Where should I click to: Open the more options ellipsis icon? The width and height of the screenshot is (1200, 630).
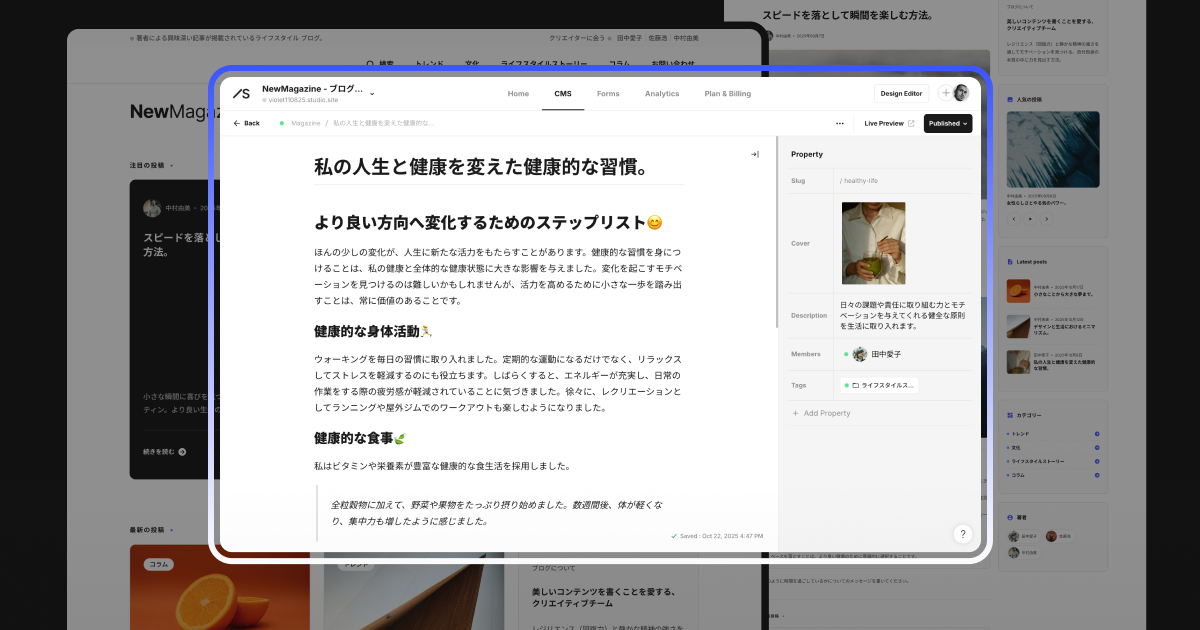point(840,123)
